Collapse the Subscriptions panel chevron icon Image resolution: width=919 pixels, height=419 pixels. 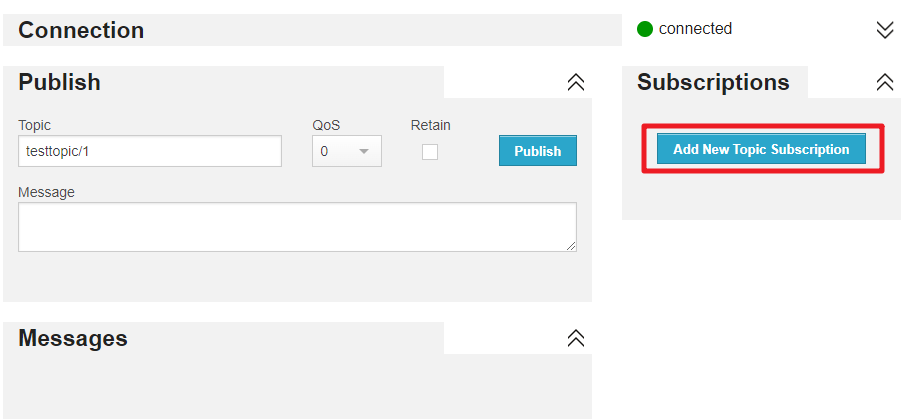coord(884,82)
